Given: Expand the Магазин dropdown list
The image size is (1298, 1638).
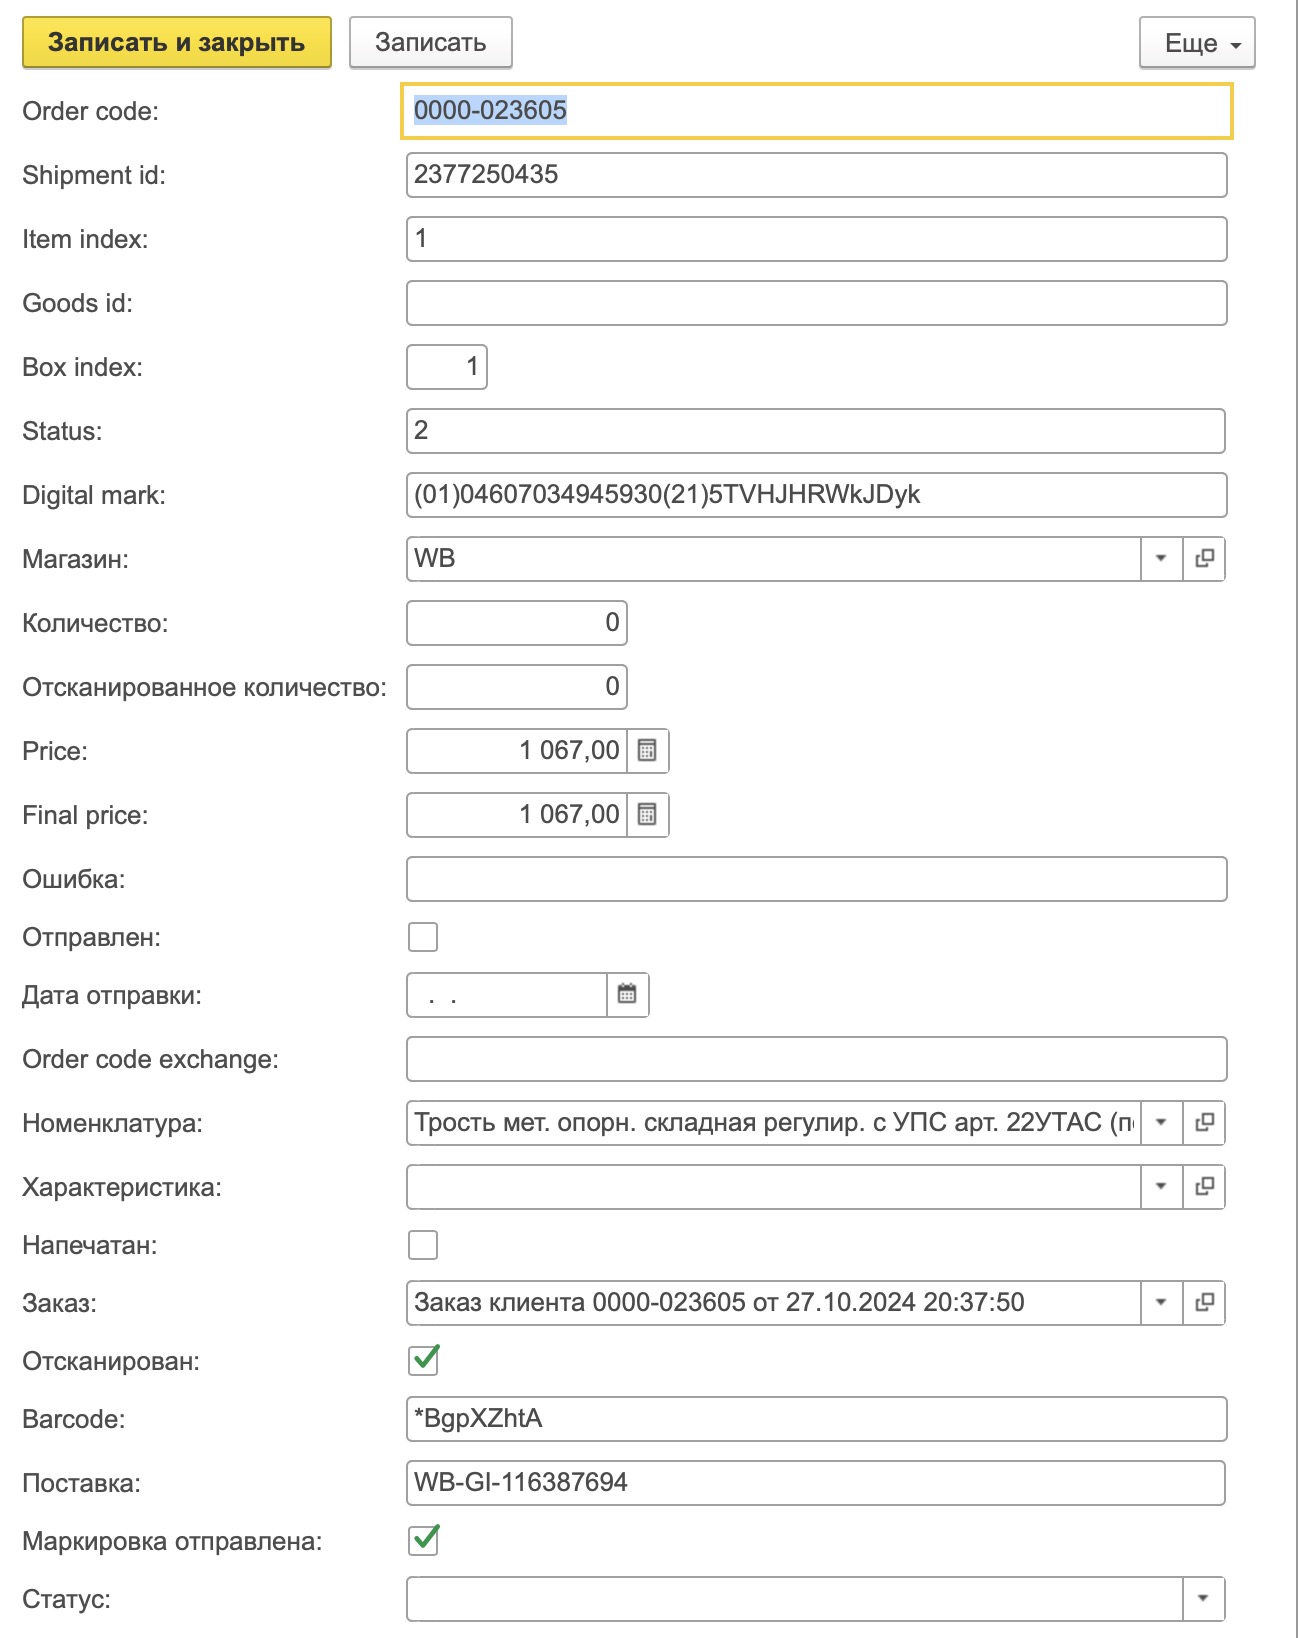Looking at the screenshot, I should pyautogui.click(x=1161, y=559).
